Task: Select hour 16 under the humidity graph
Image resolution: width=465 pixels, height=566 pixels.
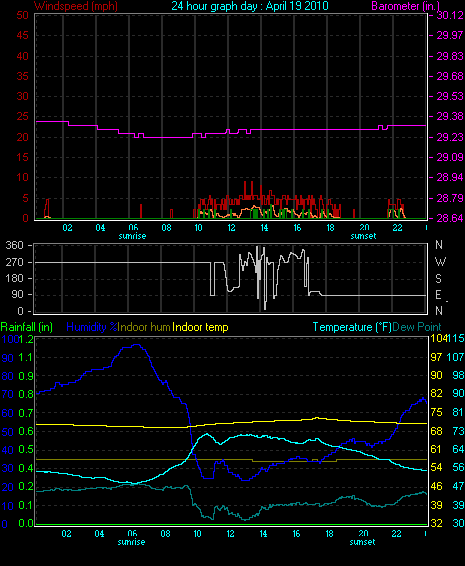Action: 296,534
